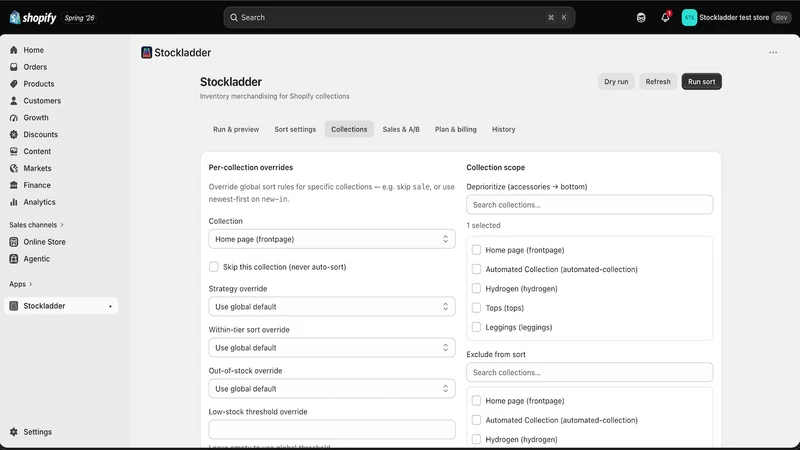Click the Markets globe icon
Screen dimensions: 800x450
(14, 168)
